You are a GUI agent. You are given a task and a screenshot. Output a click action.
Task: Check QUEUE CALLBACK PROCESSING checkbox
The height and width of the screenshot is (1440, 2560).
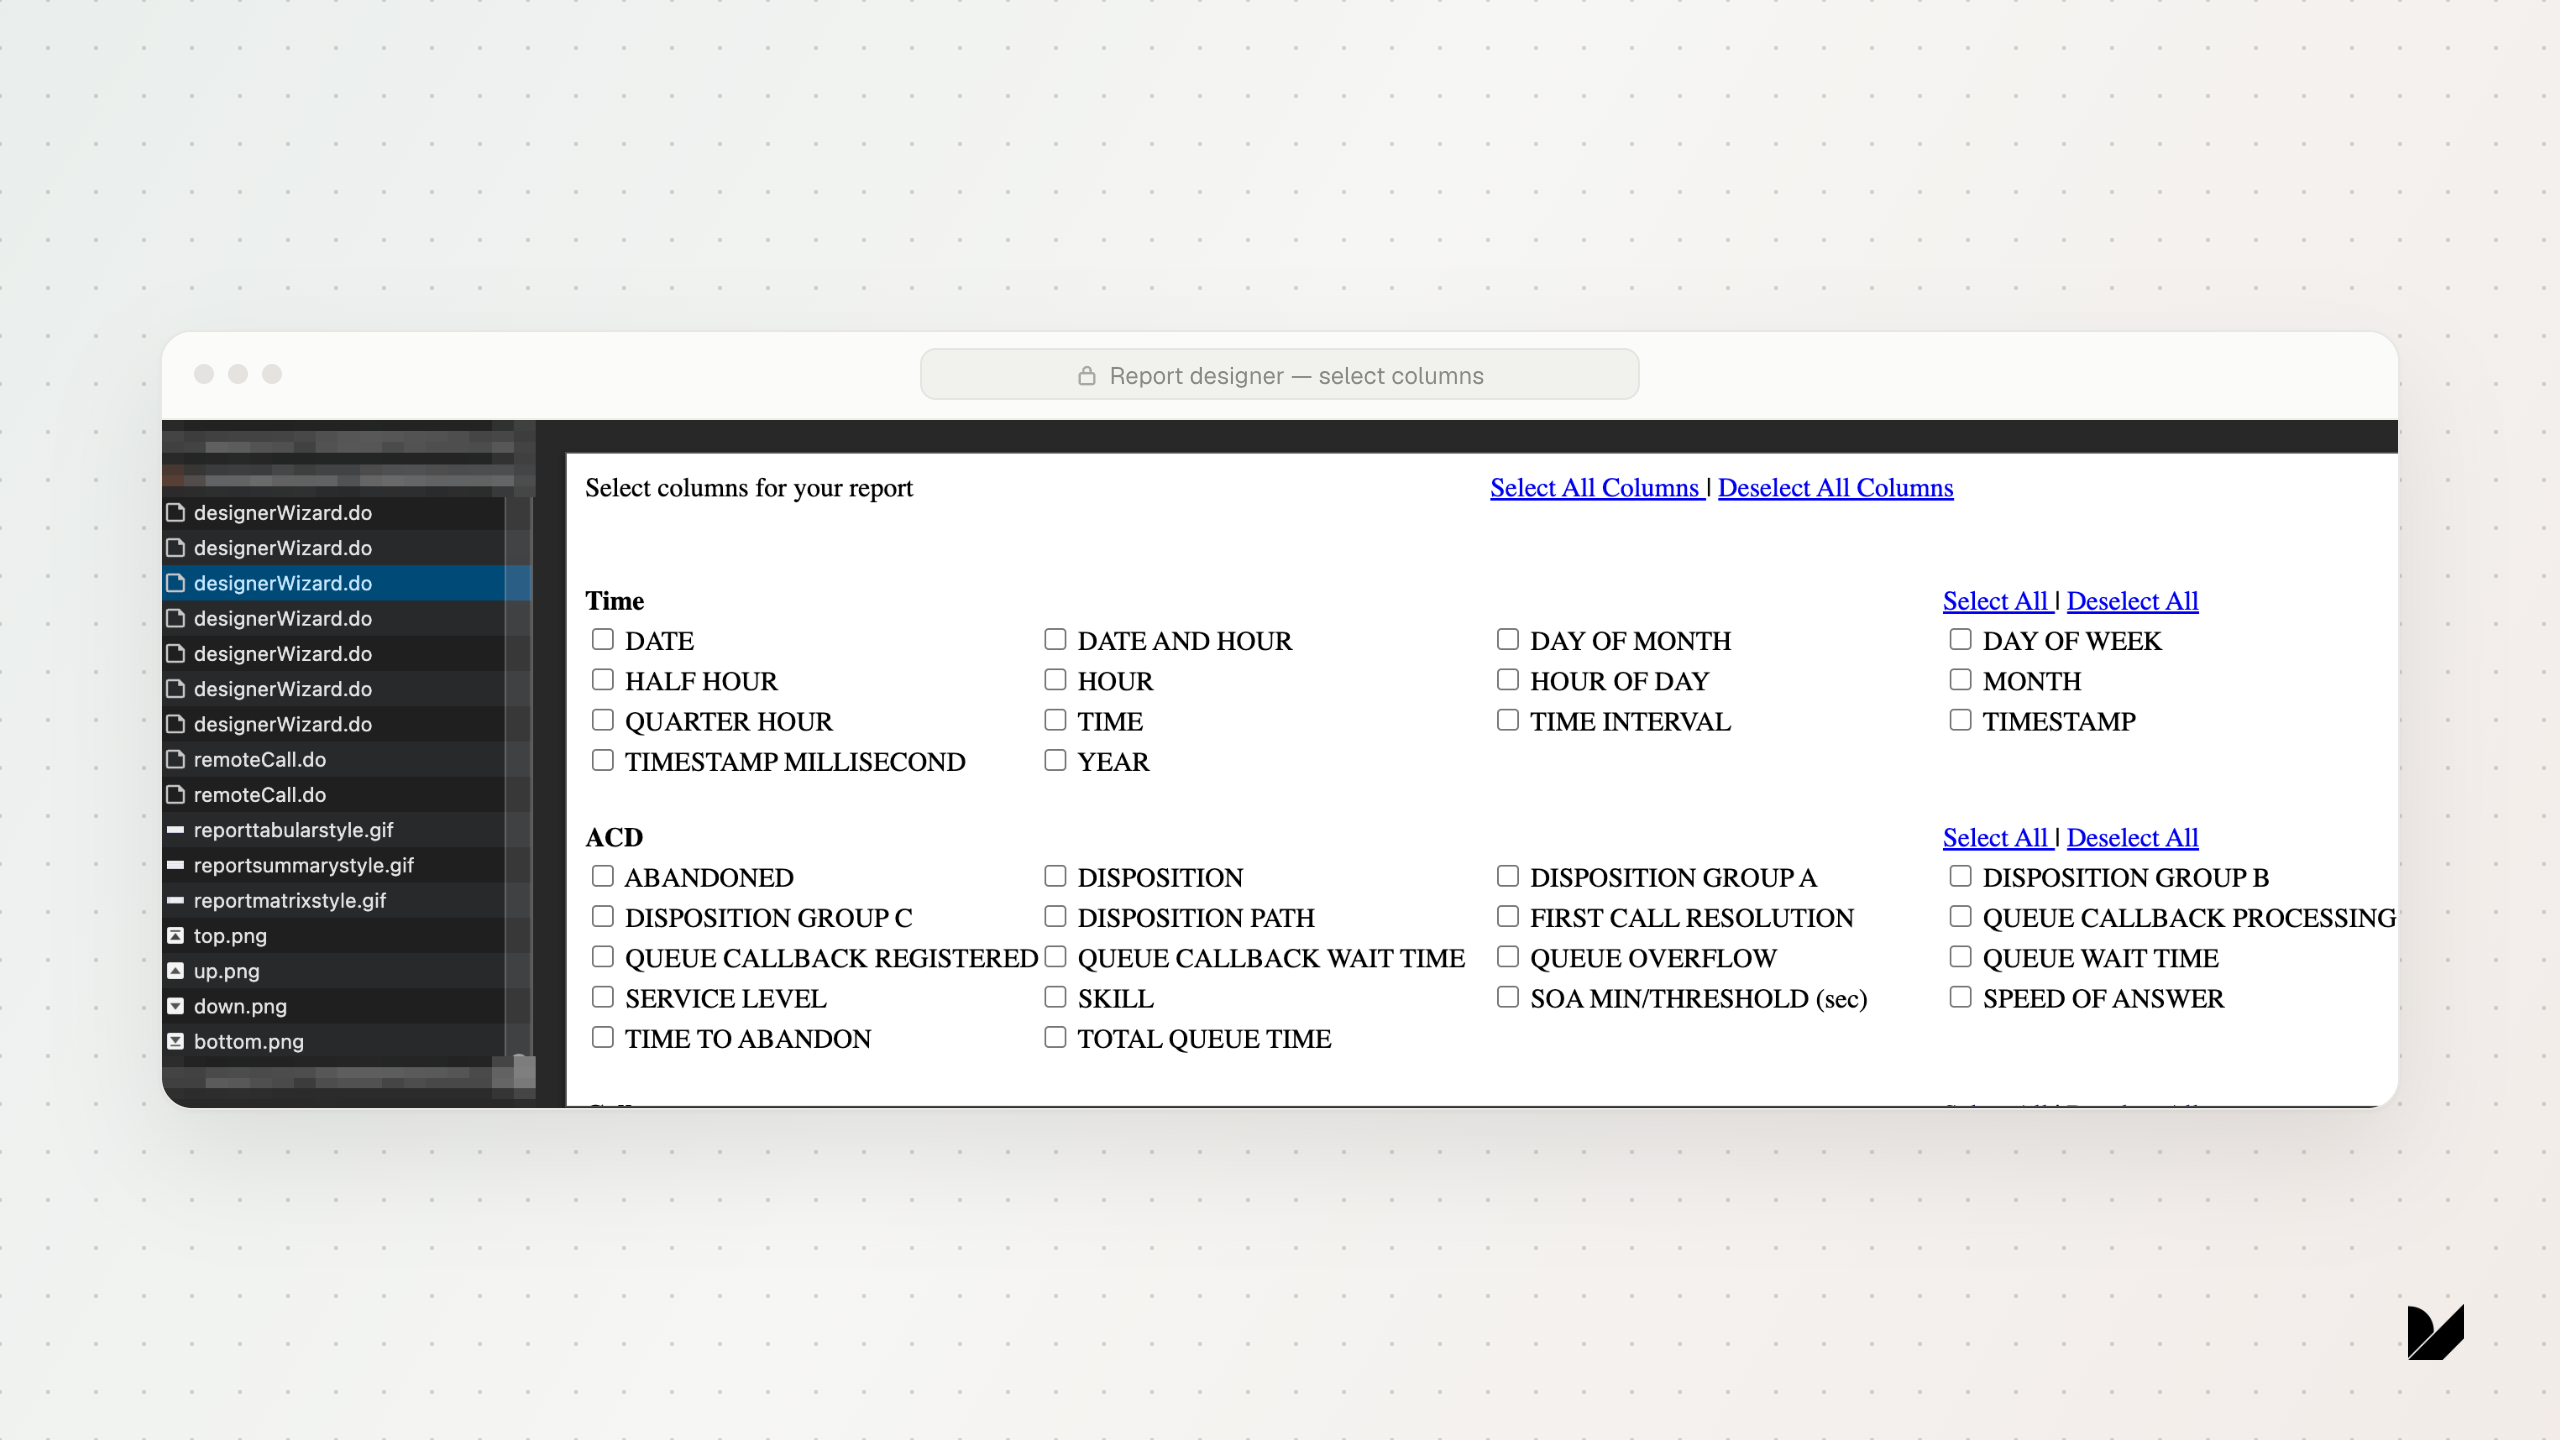1961,916
